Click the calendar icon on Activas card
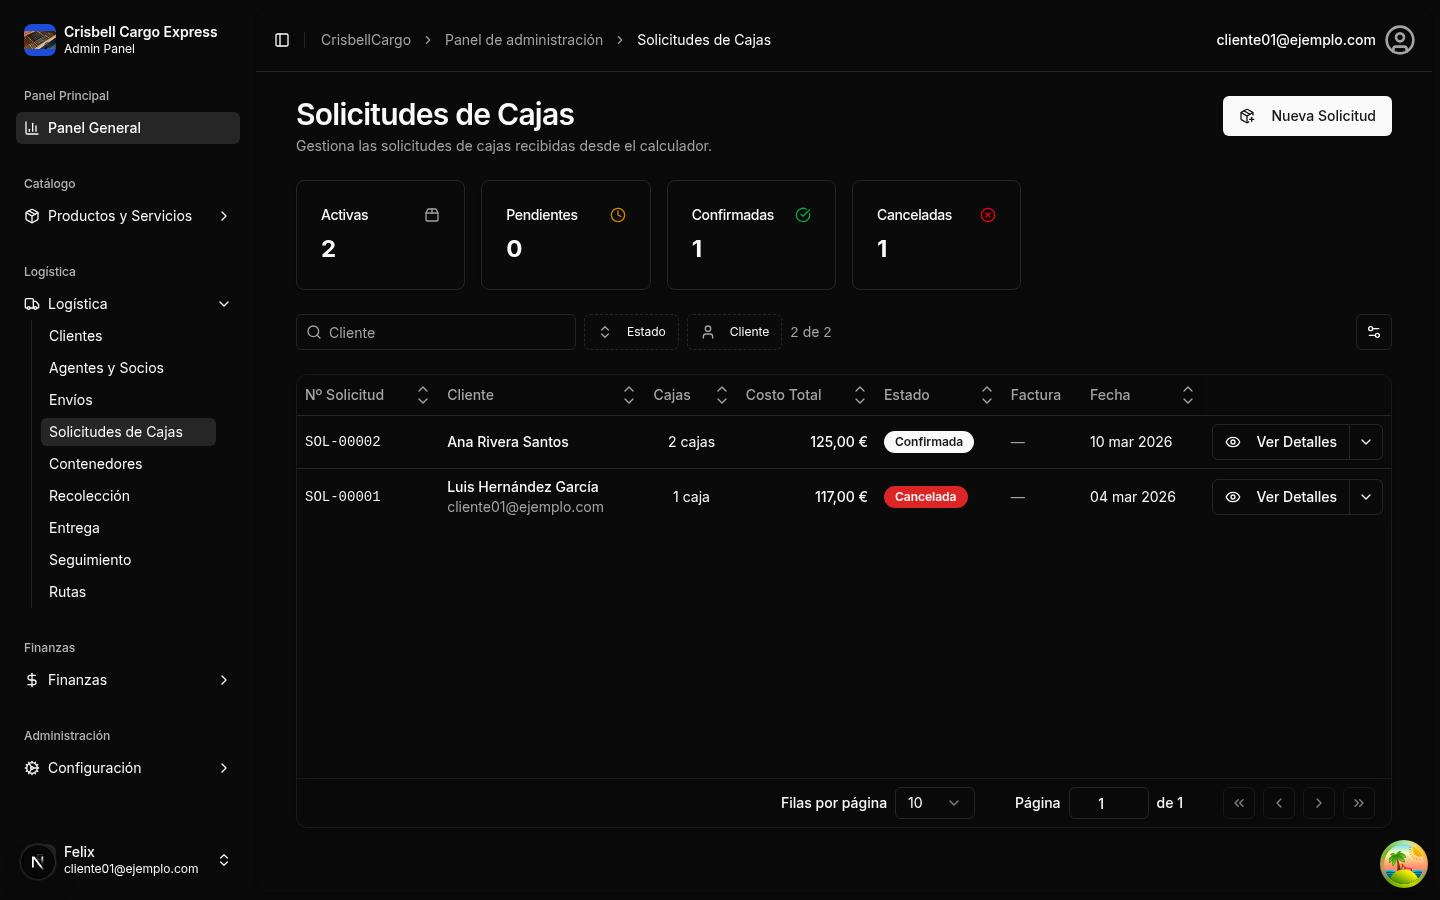The image size is (1440, 900). point(432,214)
